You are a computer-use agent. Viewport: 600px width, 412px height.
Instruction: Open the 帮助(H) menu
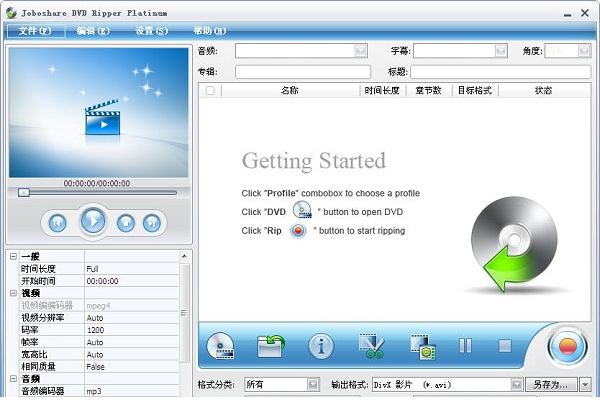pyautogui.click(x=210, y=31)
